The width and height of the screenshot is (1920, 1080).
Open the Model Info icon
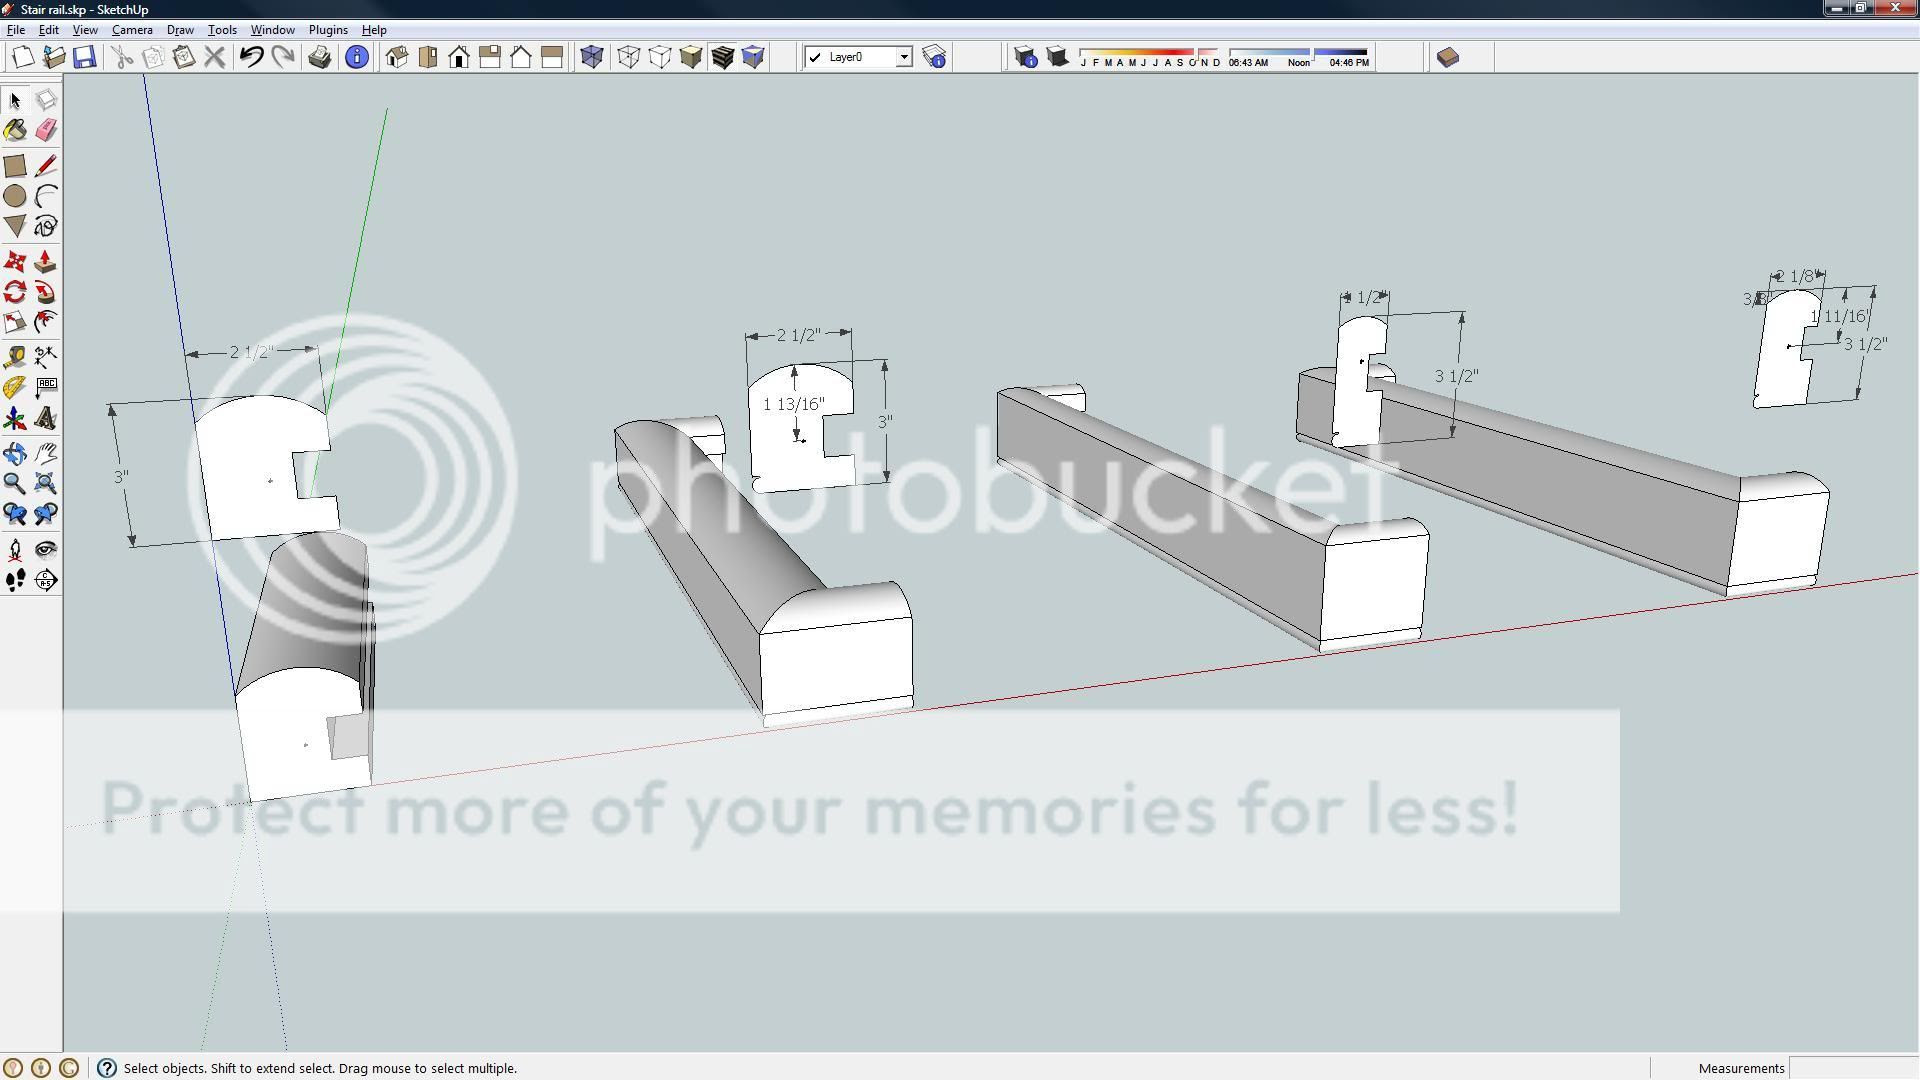(356, 57)
